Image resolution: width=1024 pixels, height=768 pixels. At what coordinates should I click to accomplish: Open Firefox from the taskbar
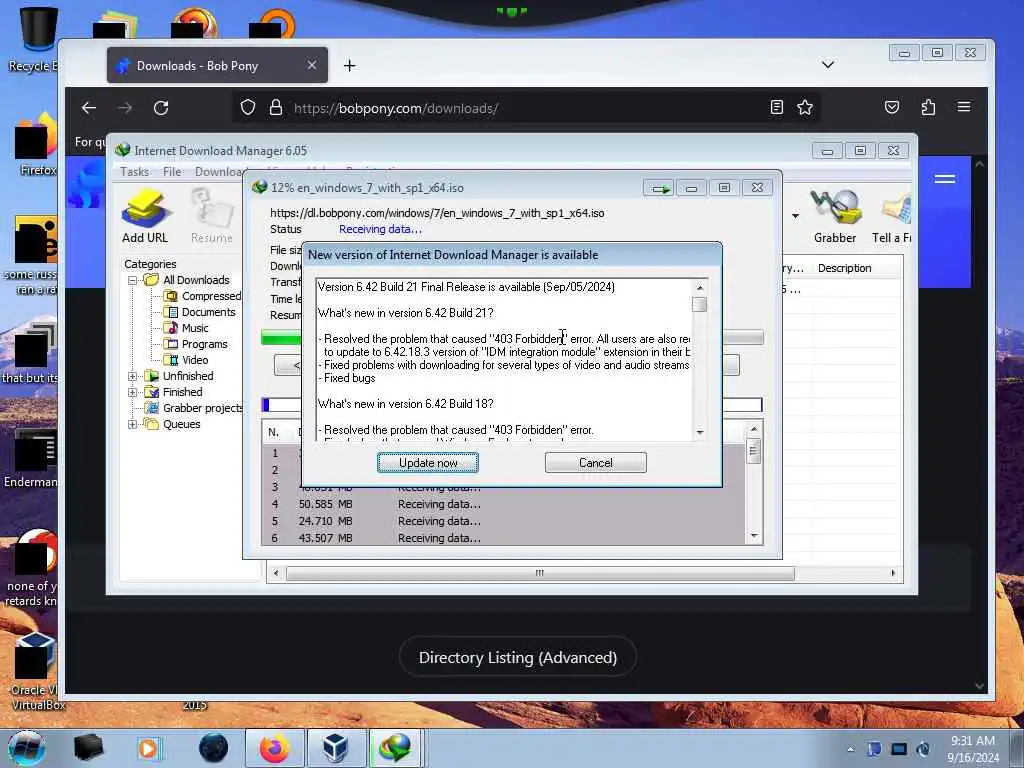click(x=274, y=748)
